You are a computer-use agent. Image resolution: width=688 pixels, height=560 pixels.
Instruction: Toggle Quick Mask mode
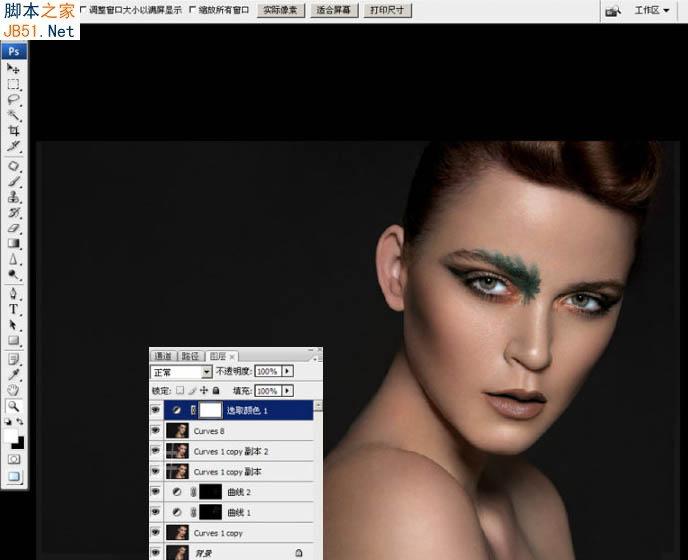14,459
